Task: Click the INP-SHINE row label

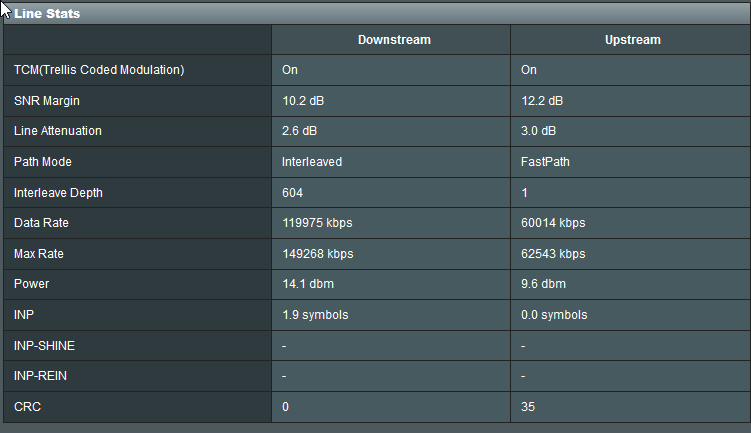Action: [x=44, y=345]
